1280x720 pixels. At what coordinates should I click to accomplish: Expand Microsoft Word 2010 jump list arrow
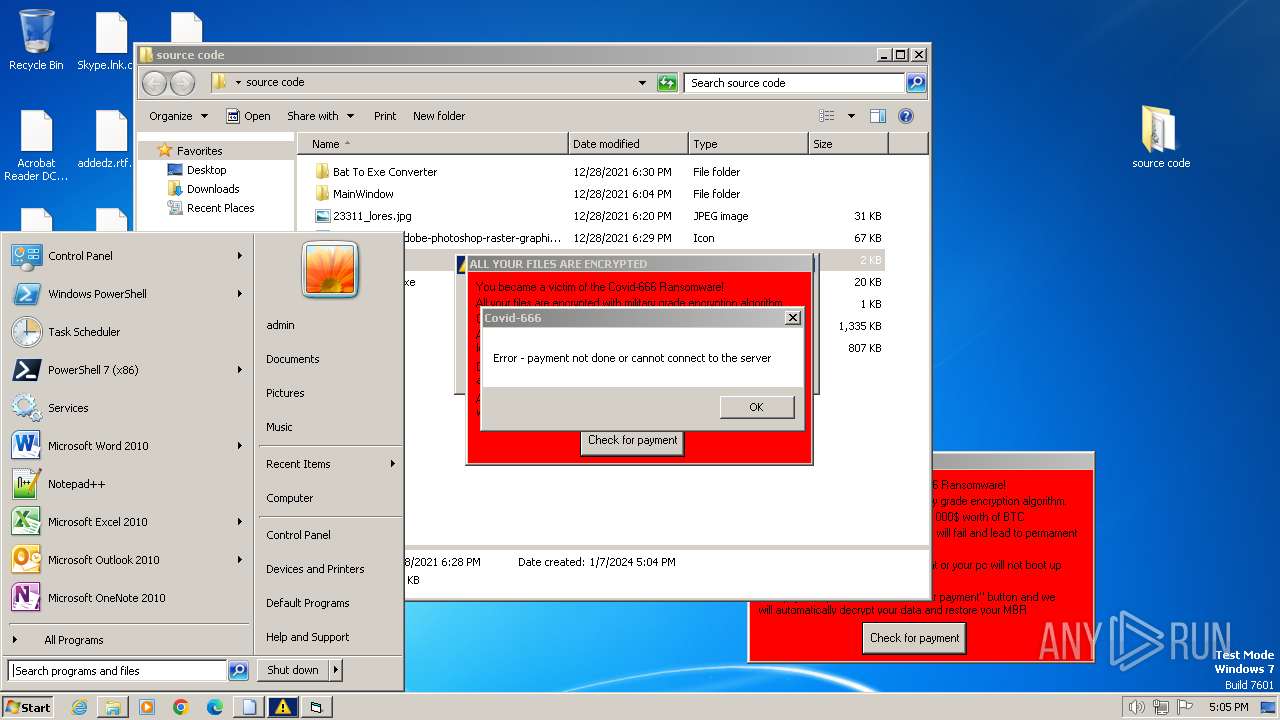point(240,446)
